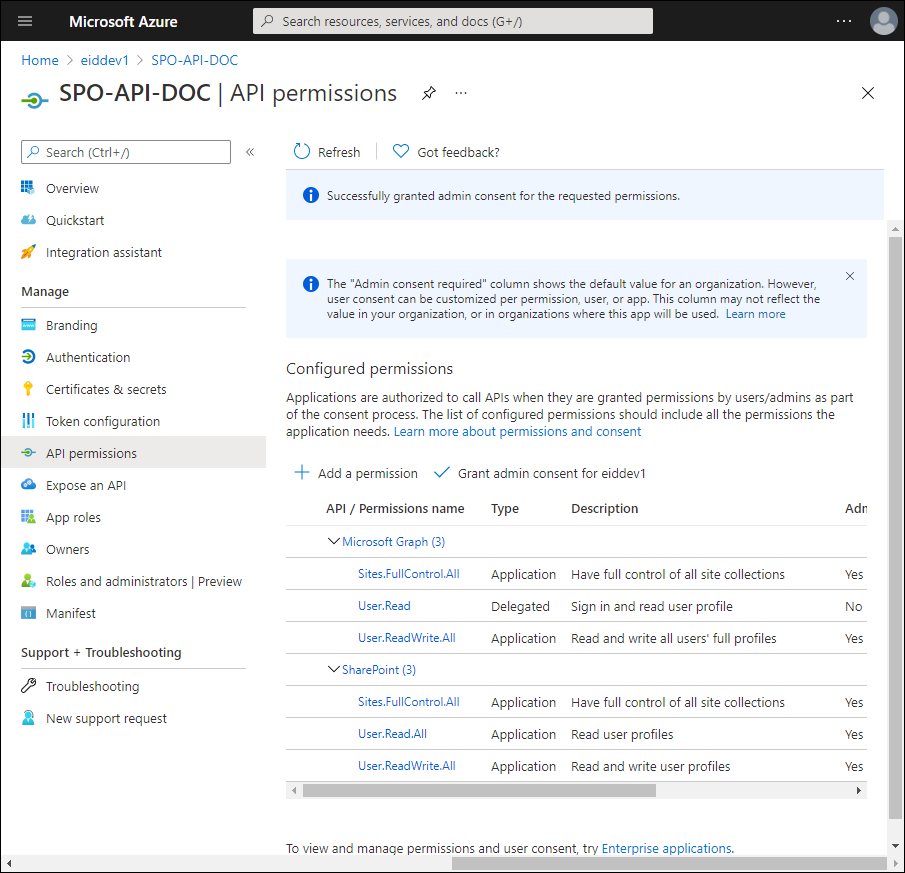This screenshot has width=905, height=873.
Task: Grant admin consent for eiddev1
Action: click(x=540, y=473)
